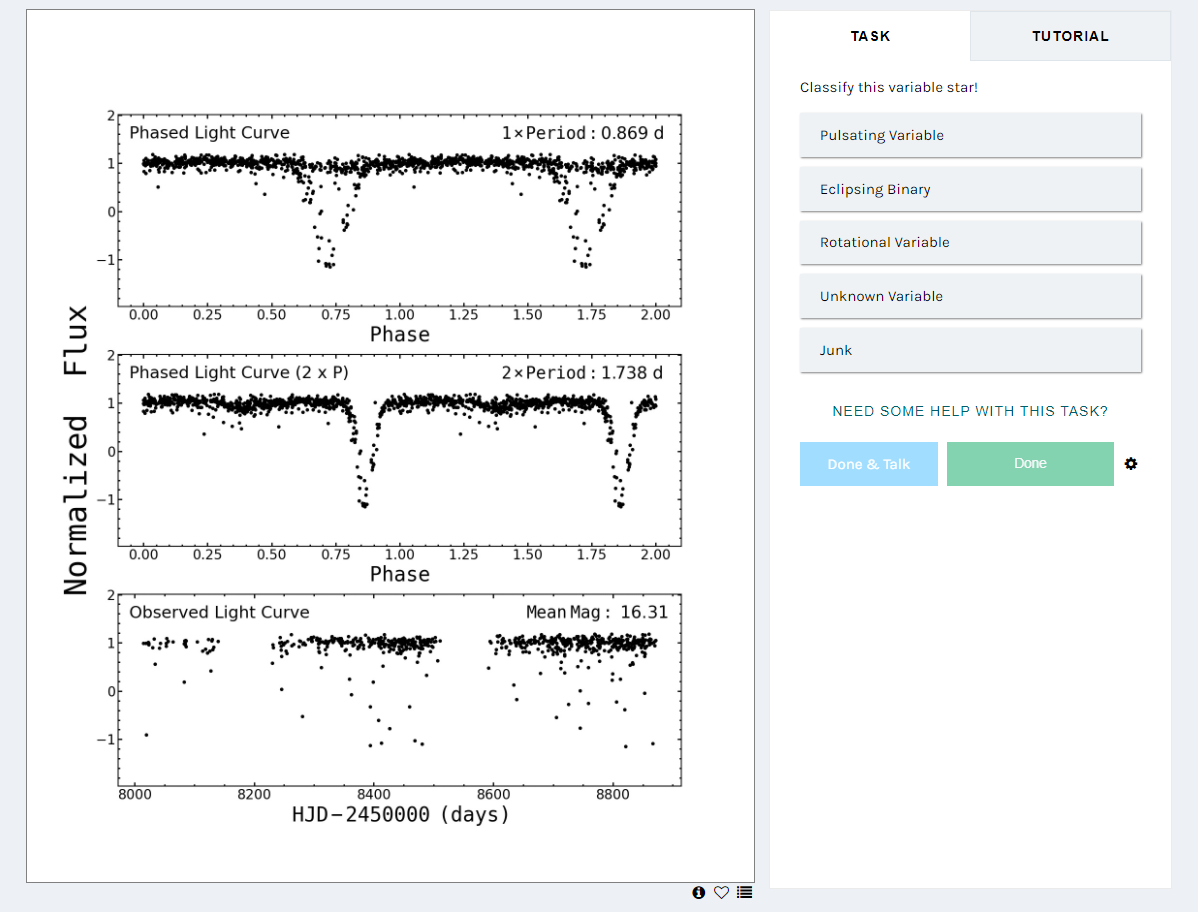Mark this light curve as Junk
The width and height of the screenshot is (1198, 912).
(970, 351)
